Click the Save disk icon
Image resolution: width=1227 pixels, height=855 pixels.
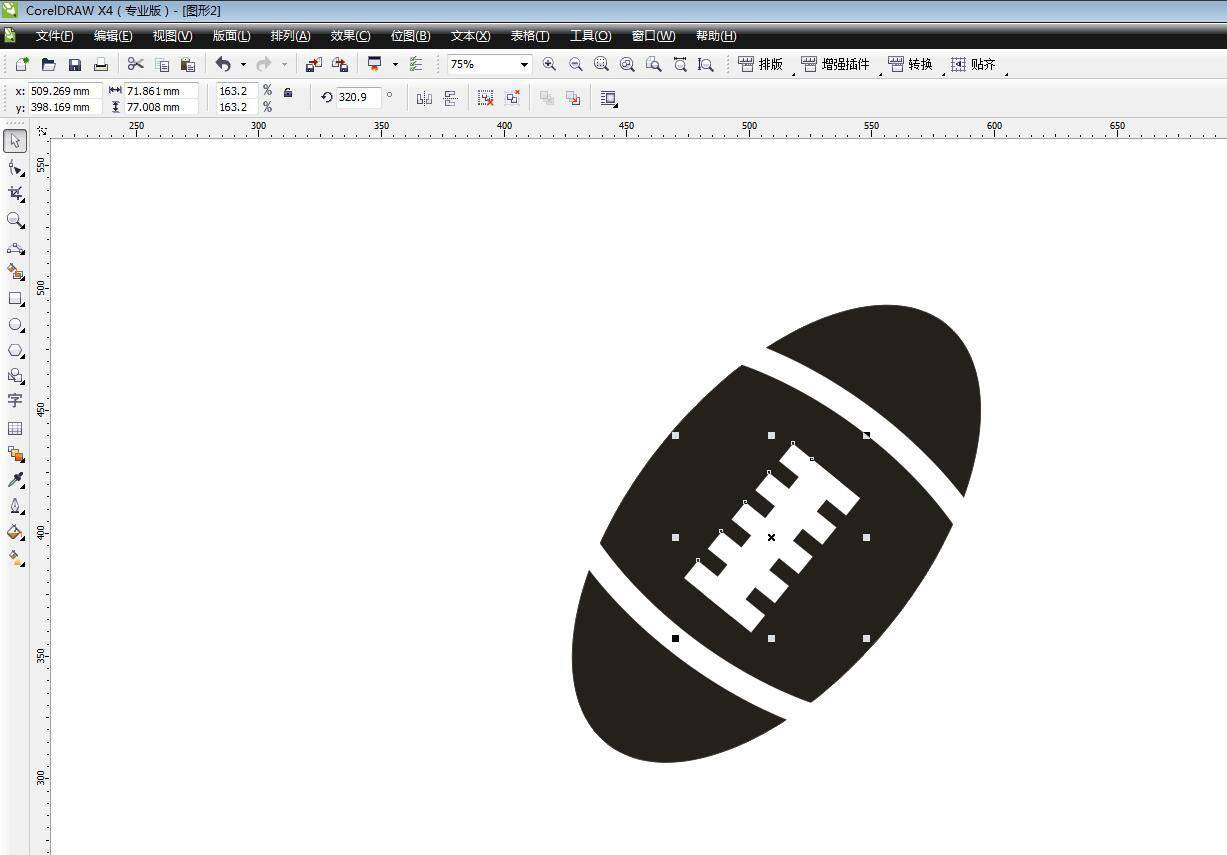(75, 64)
